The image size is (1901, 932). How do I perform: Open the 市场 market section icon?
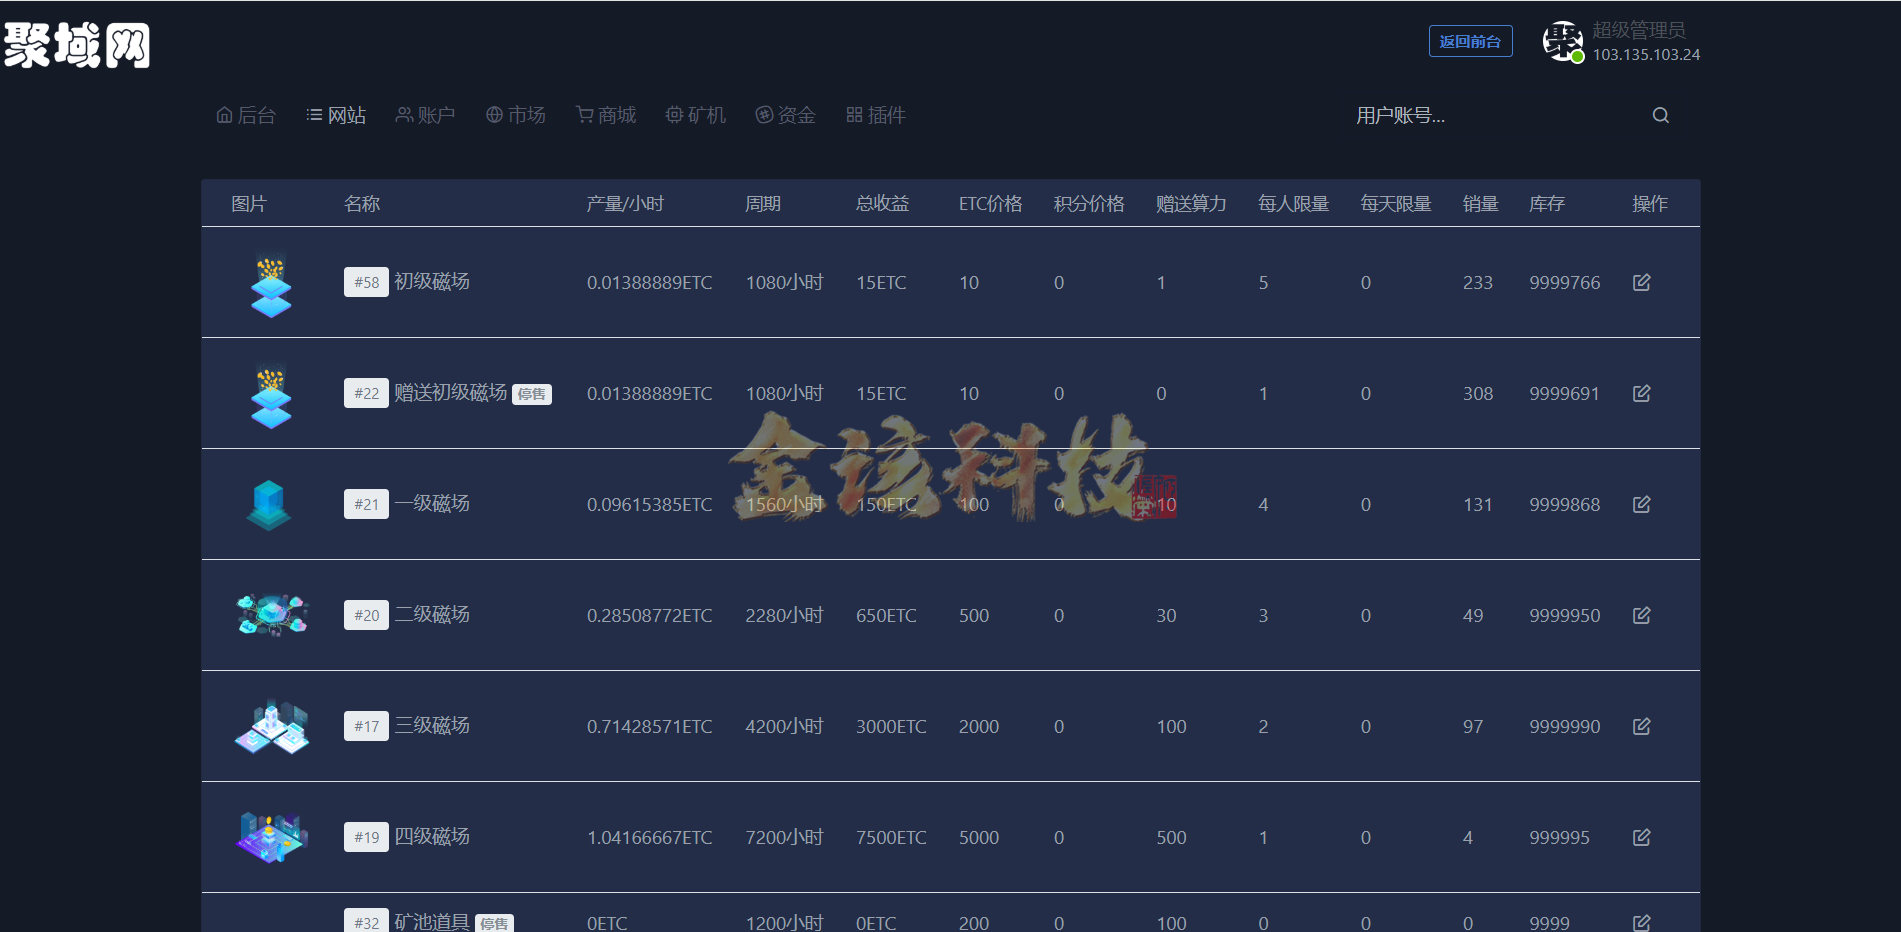492,114
